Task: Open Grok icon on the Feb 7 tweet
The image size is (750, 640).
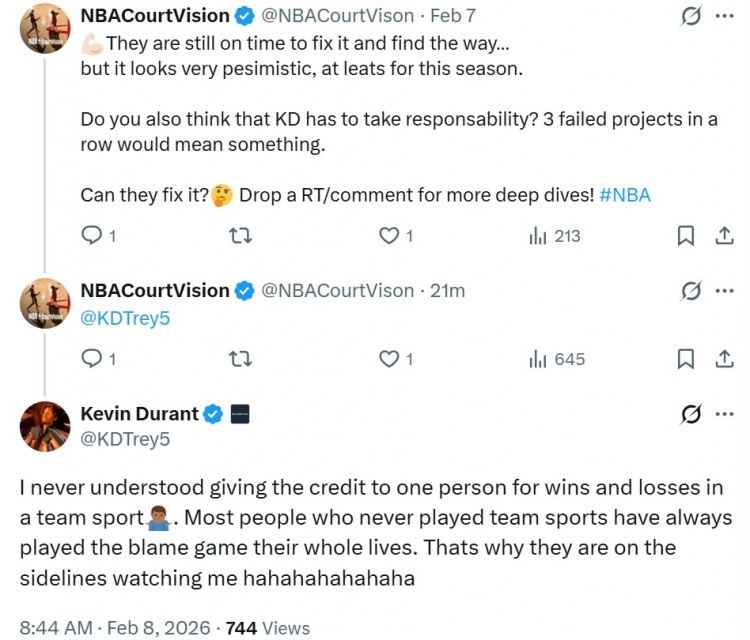Action: coord(689,16)
